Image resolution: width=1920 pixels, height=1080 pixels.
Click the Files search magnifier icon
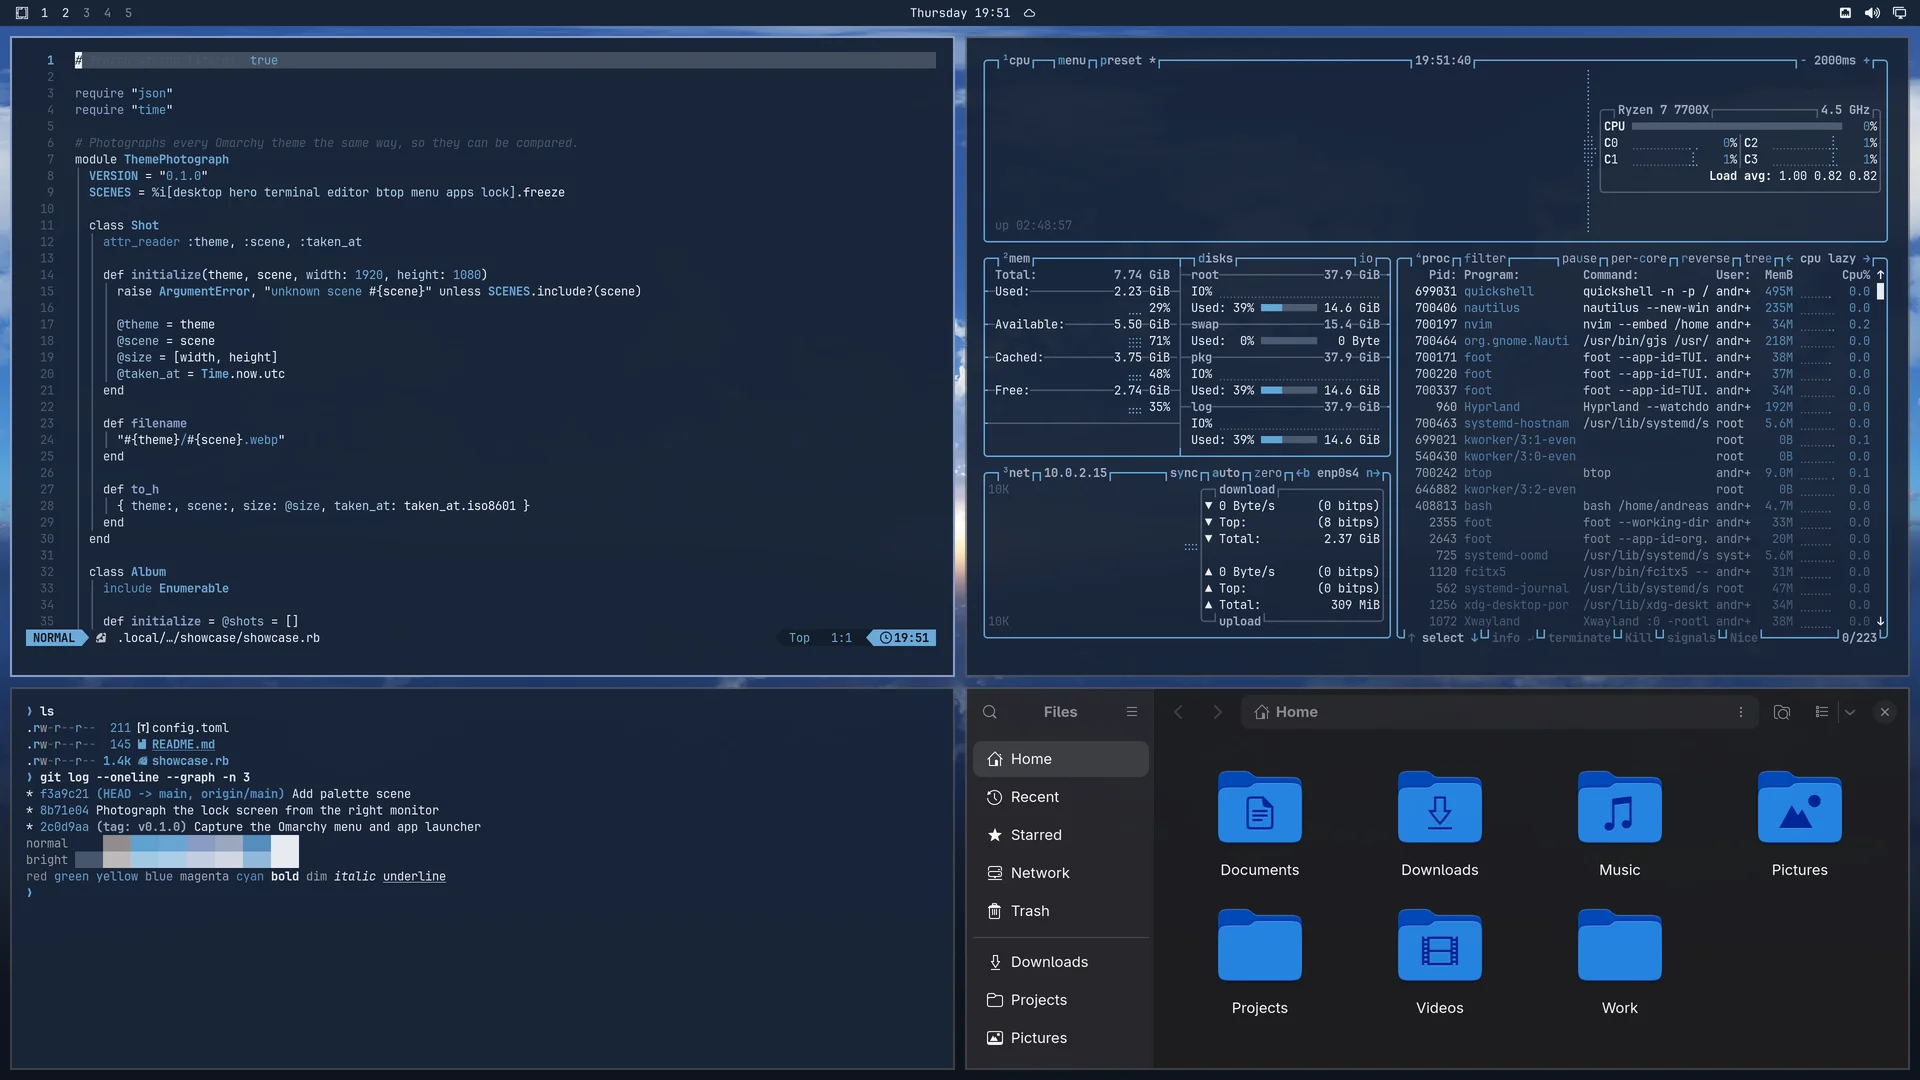(x=990, y=712)
